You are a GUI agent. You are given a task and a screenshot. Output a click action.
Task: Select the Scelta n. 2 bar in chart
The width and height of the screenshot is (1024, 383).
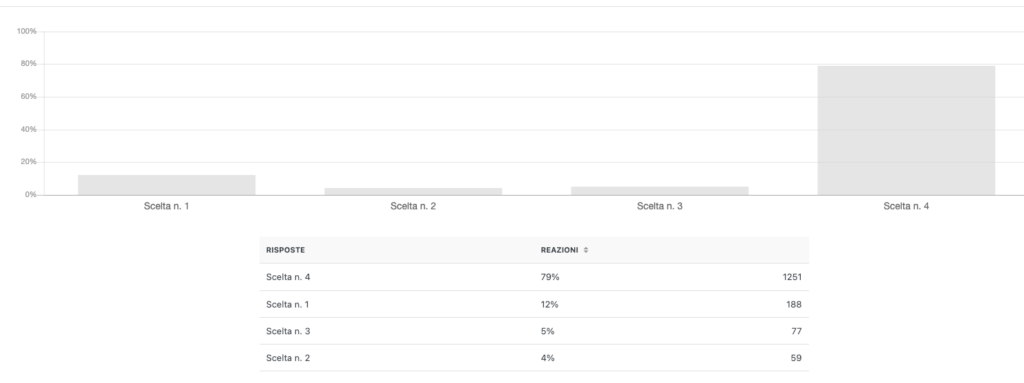tap(413, 192)
